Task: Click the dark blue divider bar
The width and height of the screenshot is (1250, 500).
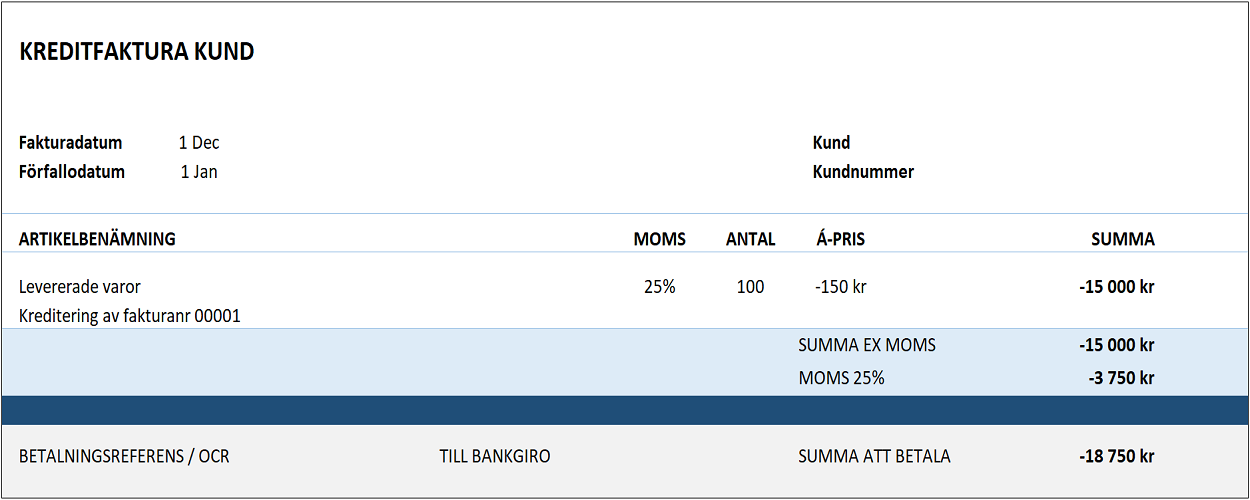Action: pyautogui.click(x=625, y=410)
